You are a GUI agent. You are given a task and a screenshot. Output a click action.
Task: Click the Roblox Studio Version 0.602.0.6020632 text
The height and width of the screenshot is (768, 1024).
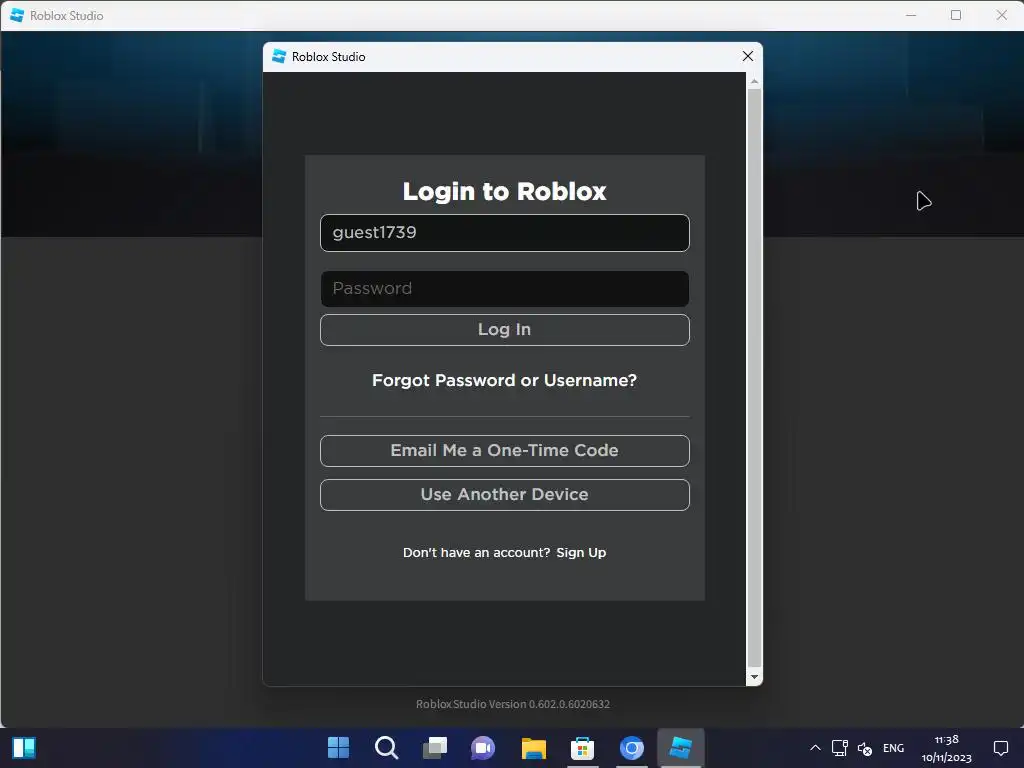[513, 704]
